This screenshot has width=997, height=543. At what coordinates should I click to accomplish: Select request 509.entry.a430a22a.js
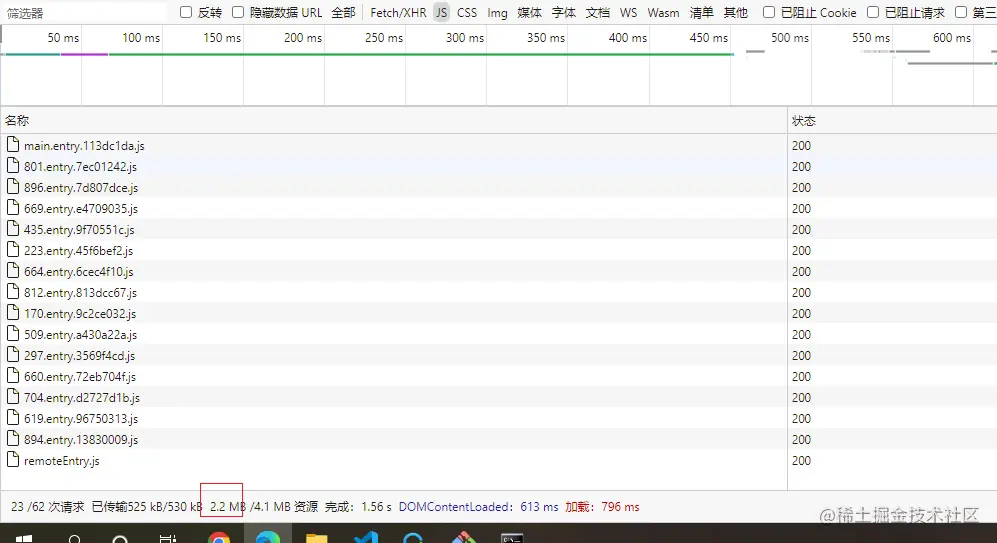coord(394,334)
